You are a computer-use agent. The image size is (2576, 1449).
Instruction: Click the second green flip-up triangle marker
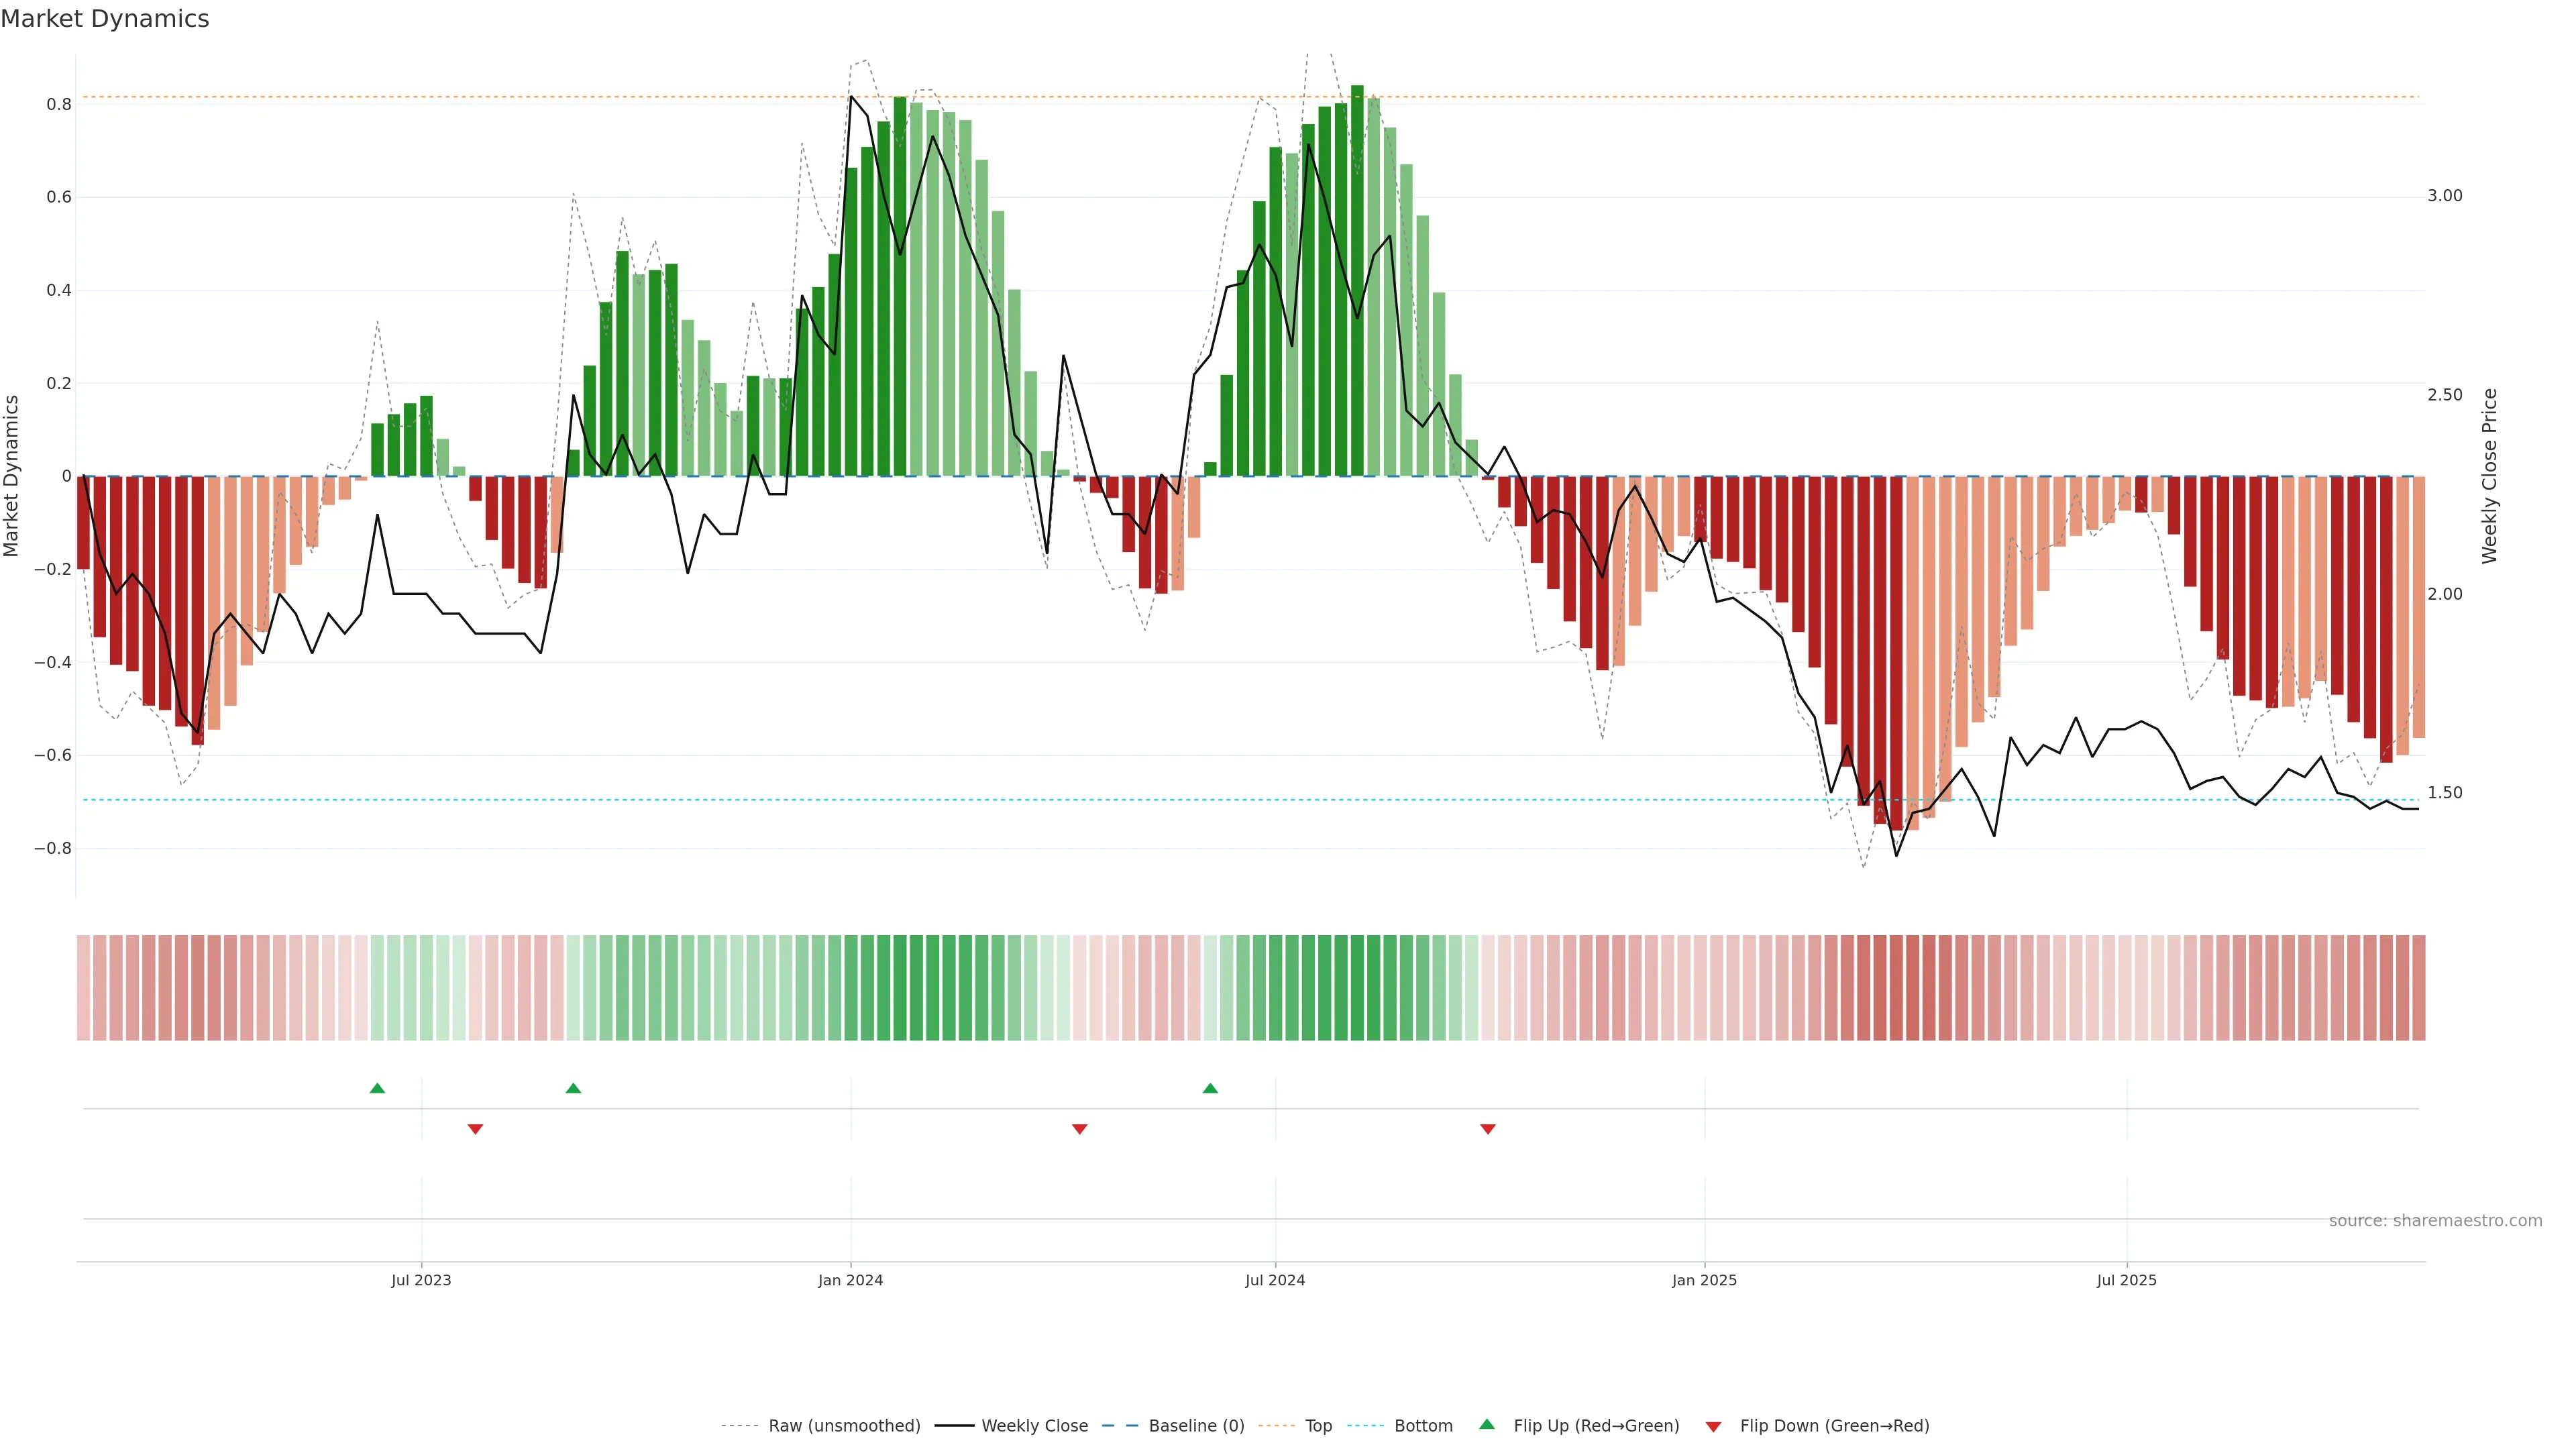click(573, 1088)
